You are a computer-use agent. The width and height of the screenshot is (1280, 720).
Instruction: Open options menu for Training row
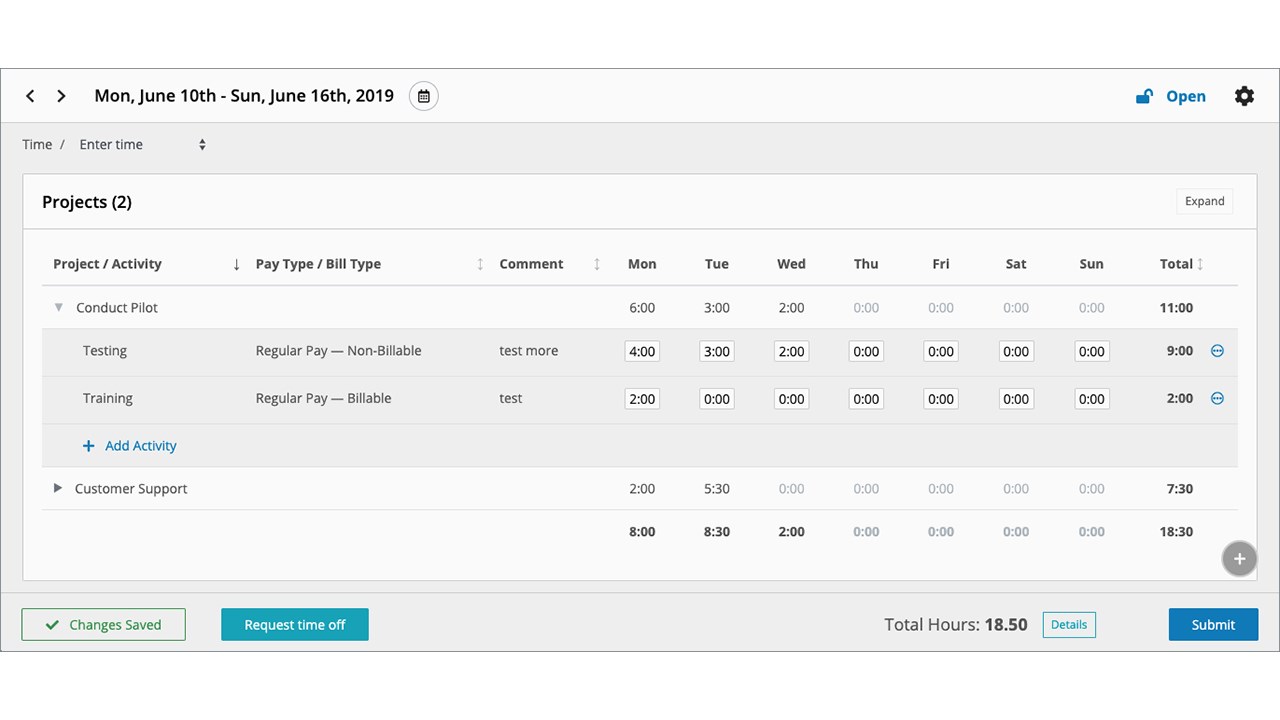click(1217, 398)
